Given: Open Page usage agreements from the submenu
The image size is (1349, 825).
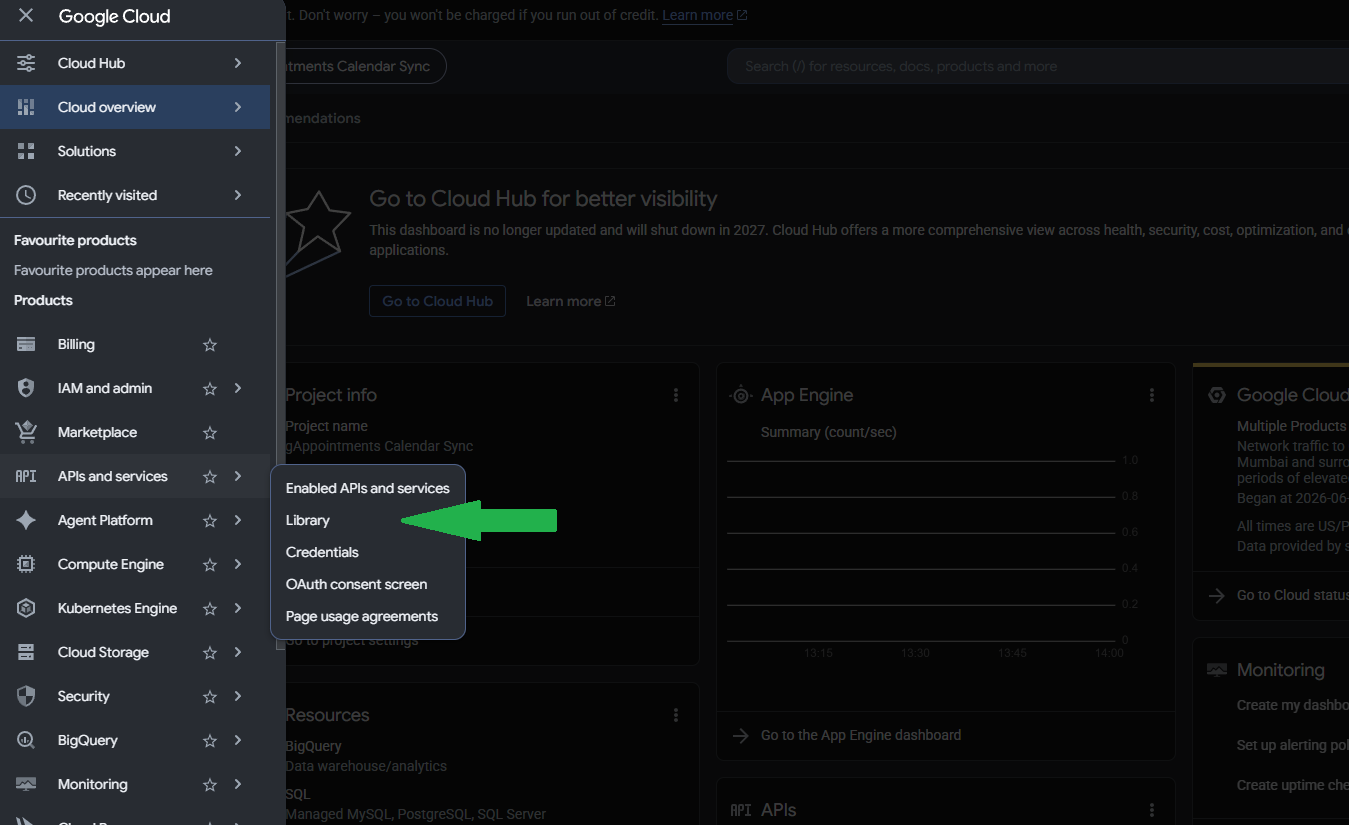Looking at the screenshot, I should pos(368,616).
